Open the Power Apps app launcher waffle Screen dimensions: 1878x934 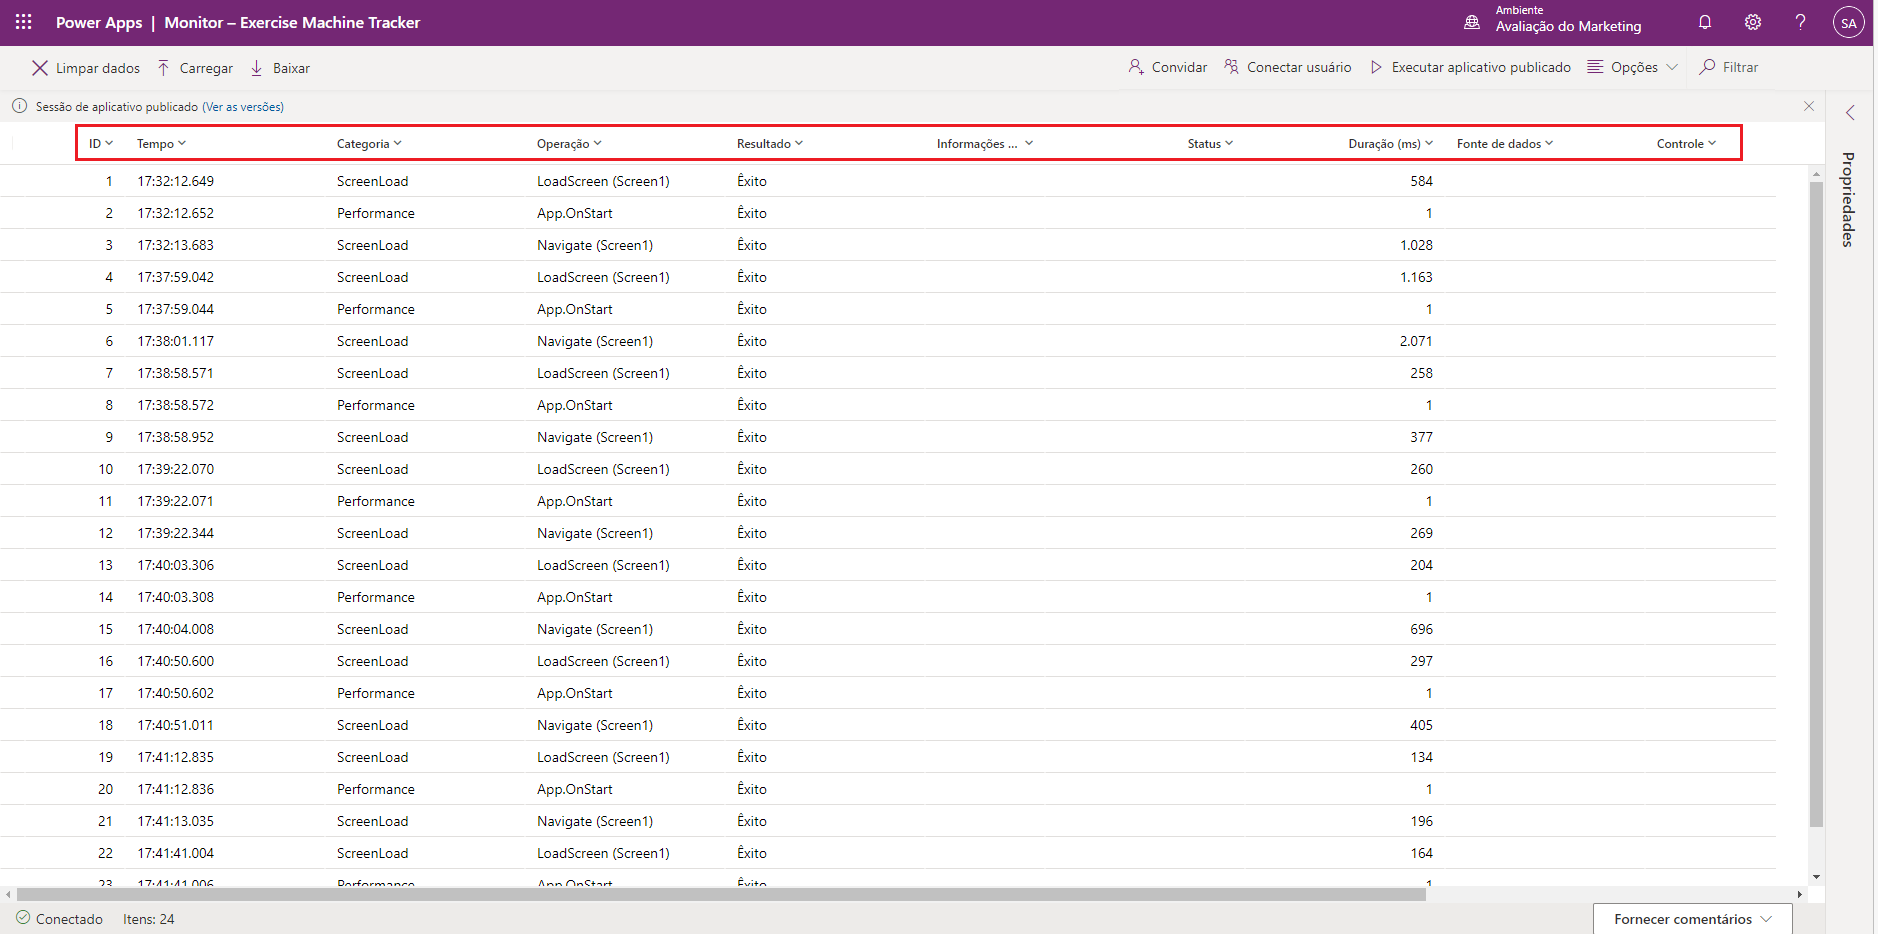pyautogui.click(x=24, y=22)
